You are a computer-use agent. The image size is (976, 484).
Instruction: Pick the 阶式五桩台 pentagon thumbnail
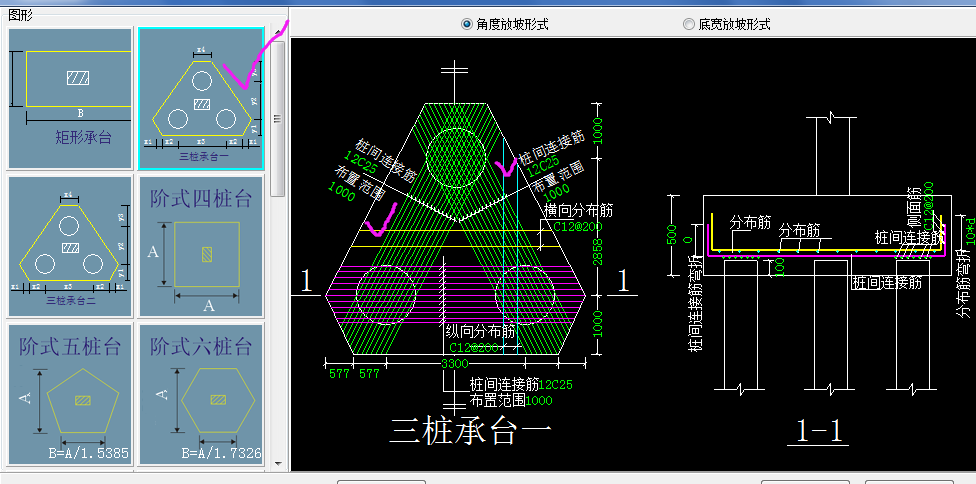(x=70, y=393)
